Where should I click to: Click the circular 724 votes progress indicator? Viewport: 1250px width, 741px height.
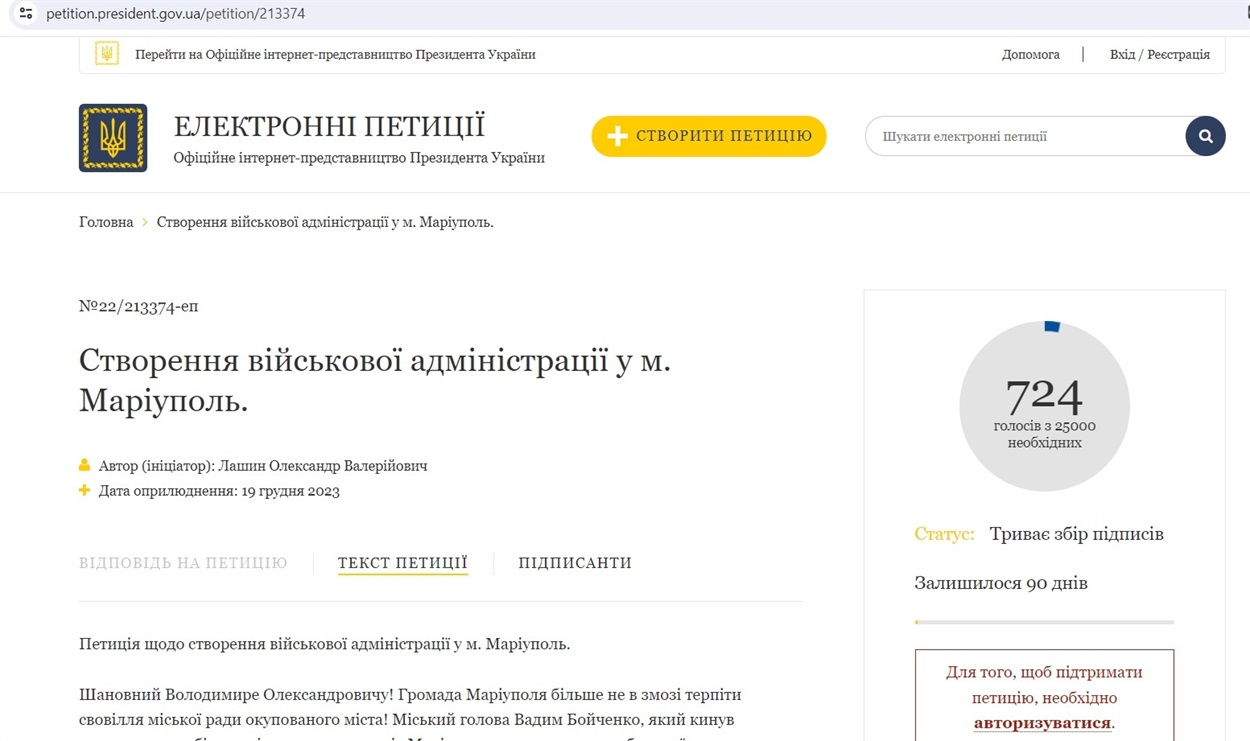[1044, 406]
